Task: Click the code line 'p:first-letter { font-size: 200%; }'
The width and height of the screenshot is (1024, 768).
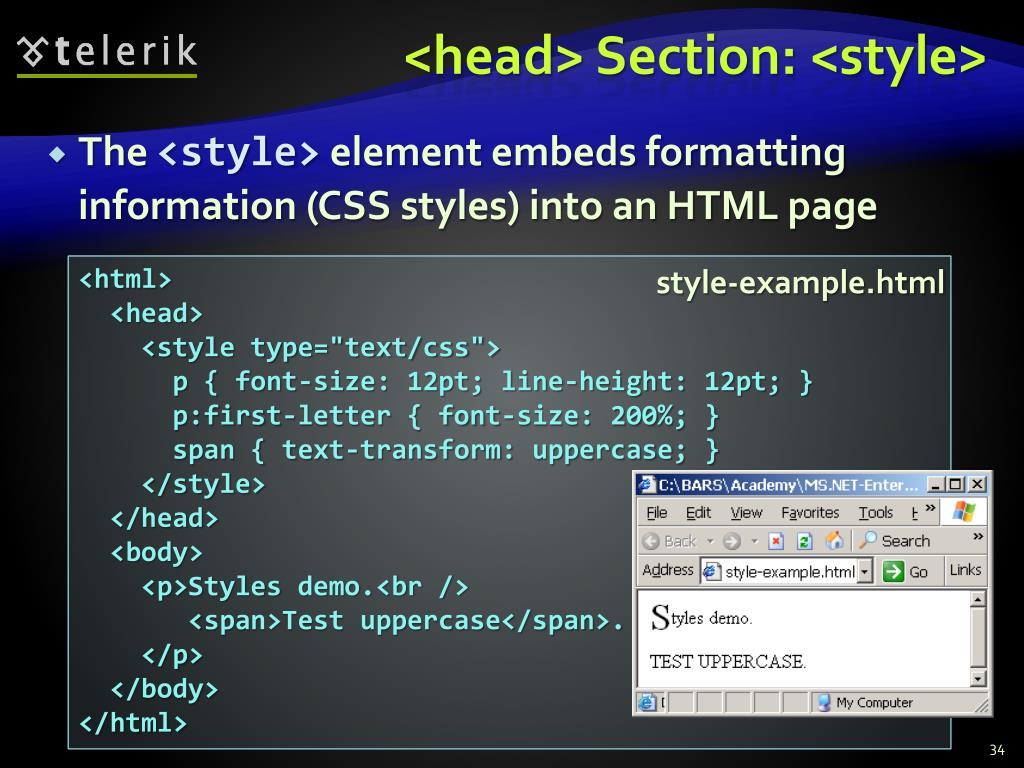Action: point(445,416)
